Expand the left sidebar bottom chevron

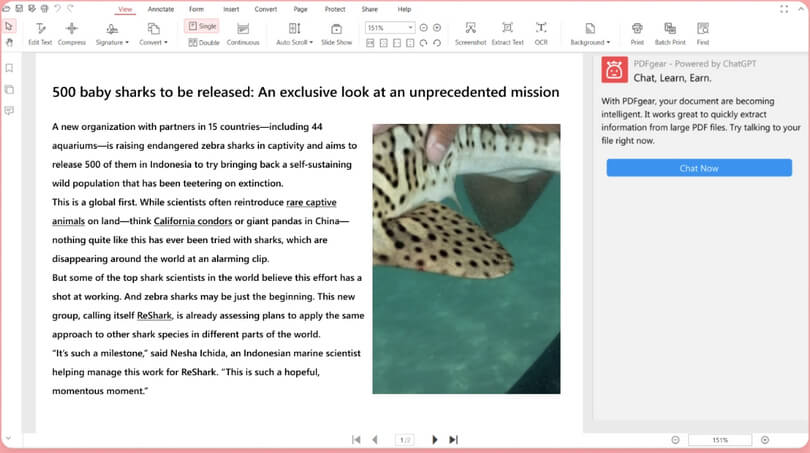point(8,439)
